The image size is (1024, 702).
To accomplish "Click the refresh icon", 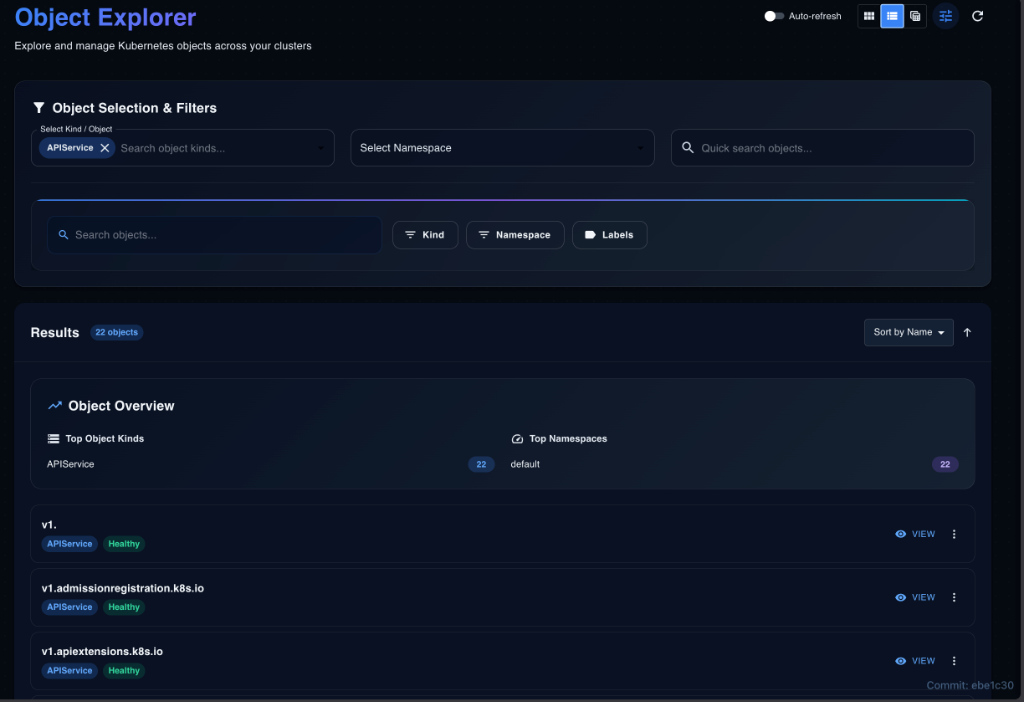I will [978, 16].
